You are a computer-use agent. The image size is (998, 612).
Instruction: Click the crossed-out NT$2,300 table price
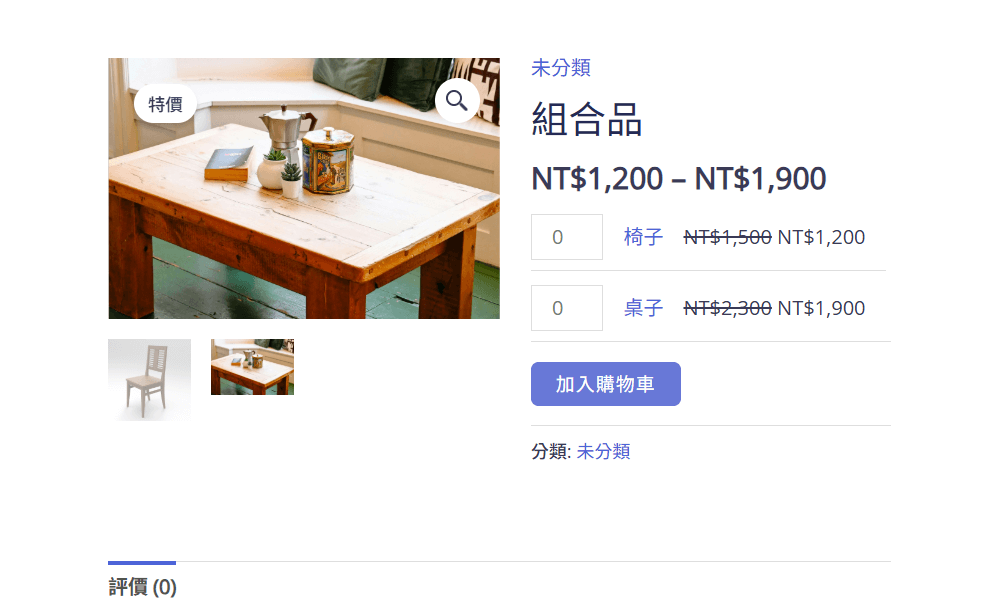click(727, 309)
